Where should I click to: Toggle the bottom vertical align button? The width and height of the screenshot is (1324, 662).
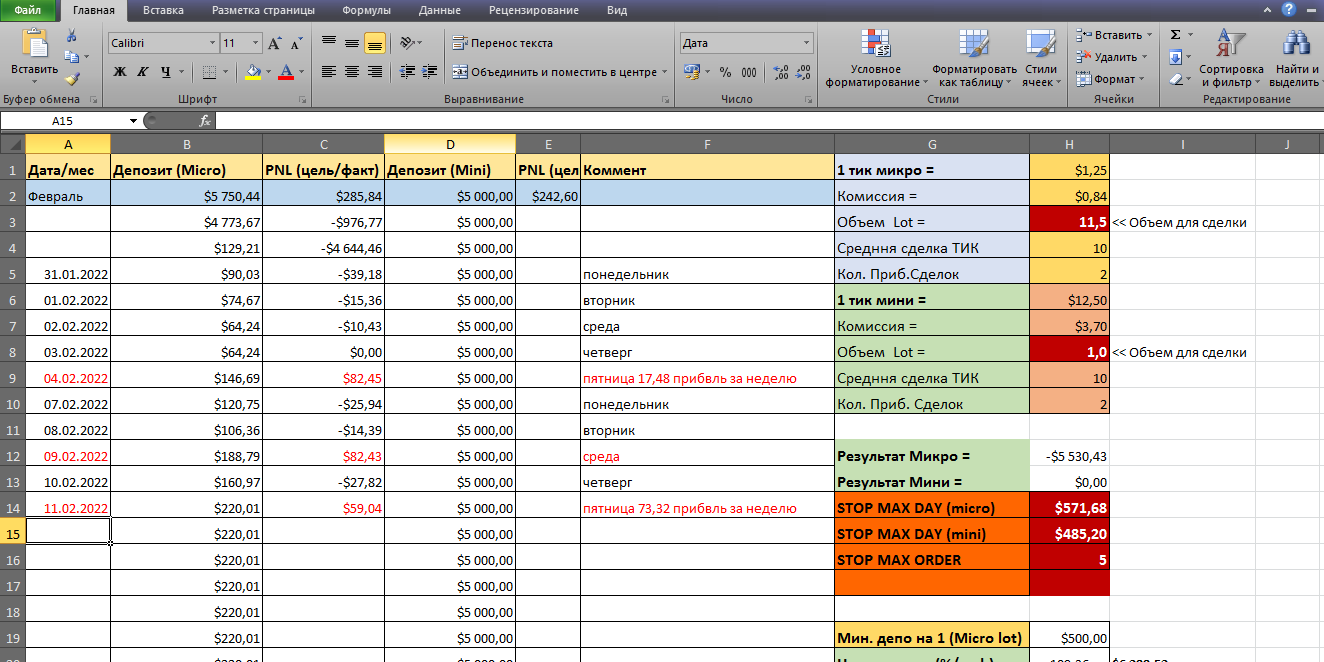tap(374, 44)
